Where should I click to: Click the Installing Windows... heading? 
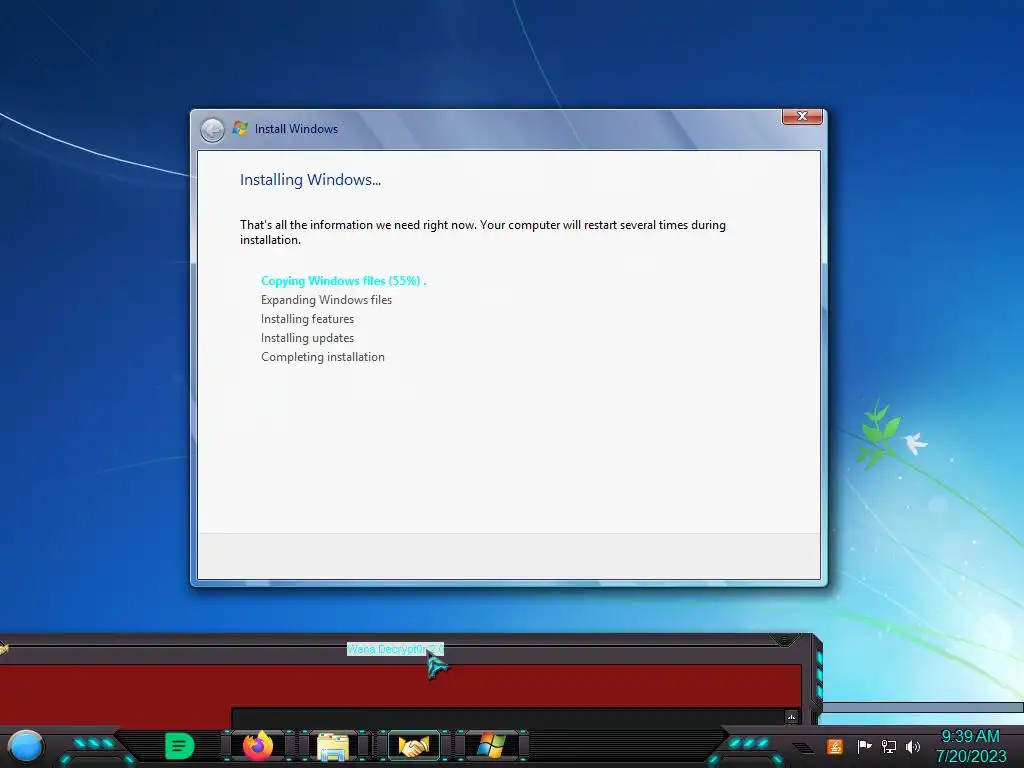click(310, 180)
